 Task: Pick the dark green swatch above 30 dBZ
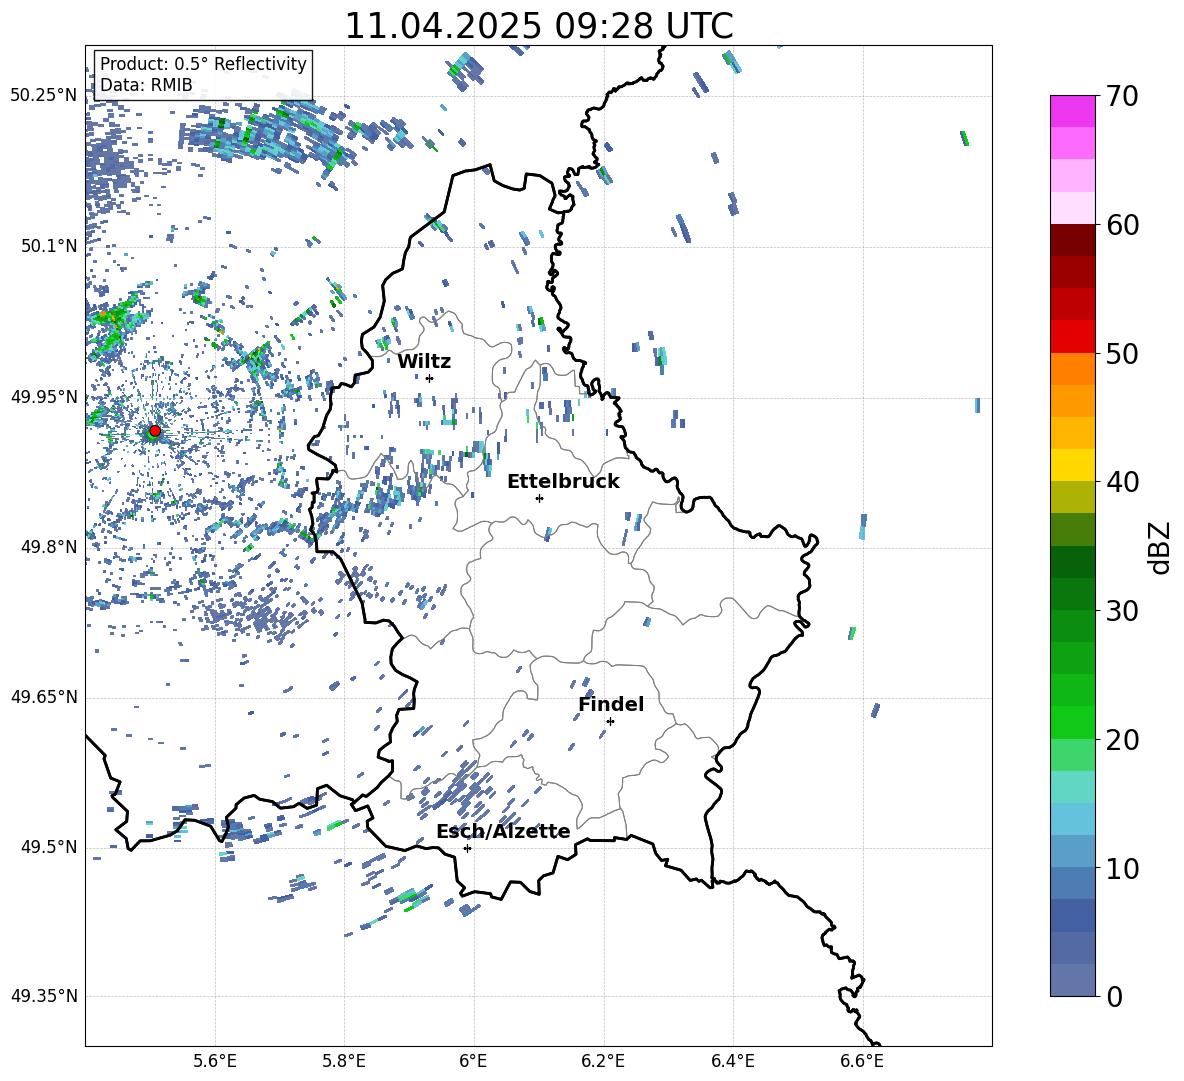(x=1073, y=562)
